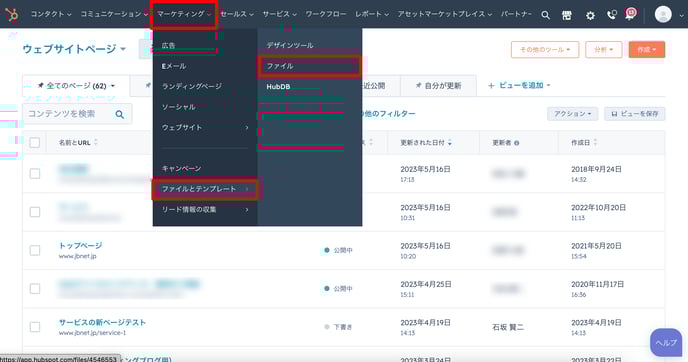The image size is (688, 362).
Task: Switch to the 全てのページ (62) tab
Action: coord(76,86)
